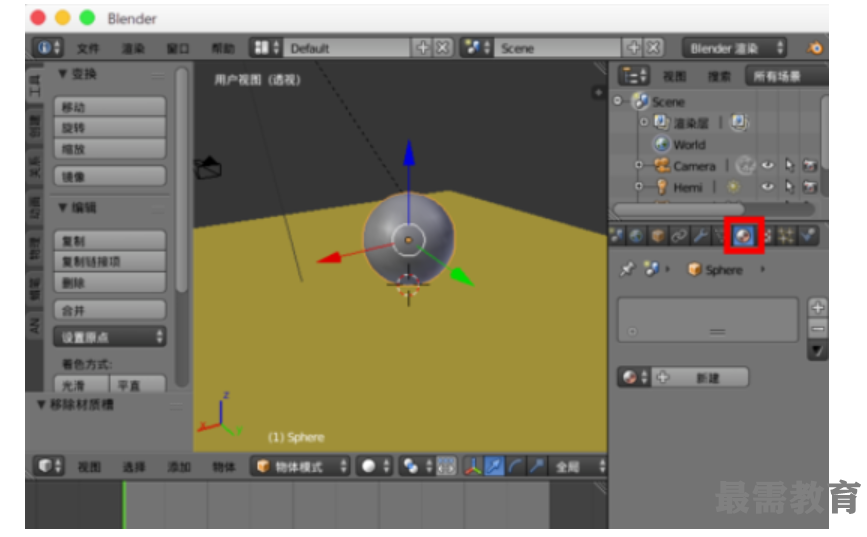
Task: Click the 旋转 rotate button
Action: tap(109, 128)
